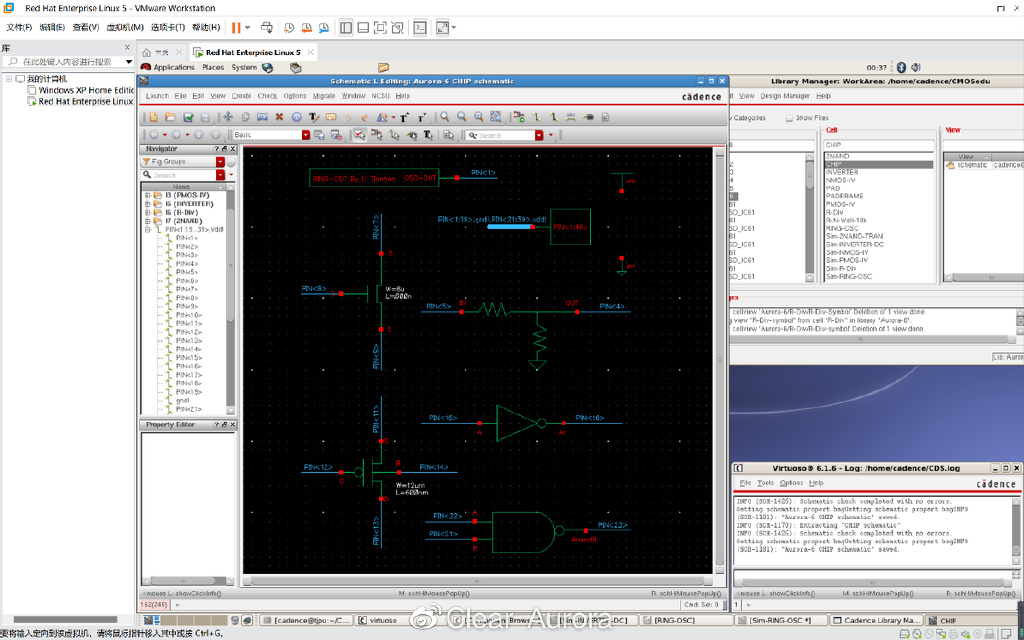Click the Sim-RING-OSC taskbar button
This screenshot has width=1024, height=640.
point(782,620)
